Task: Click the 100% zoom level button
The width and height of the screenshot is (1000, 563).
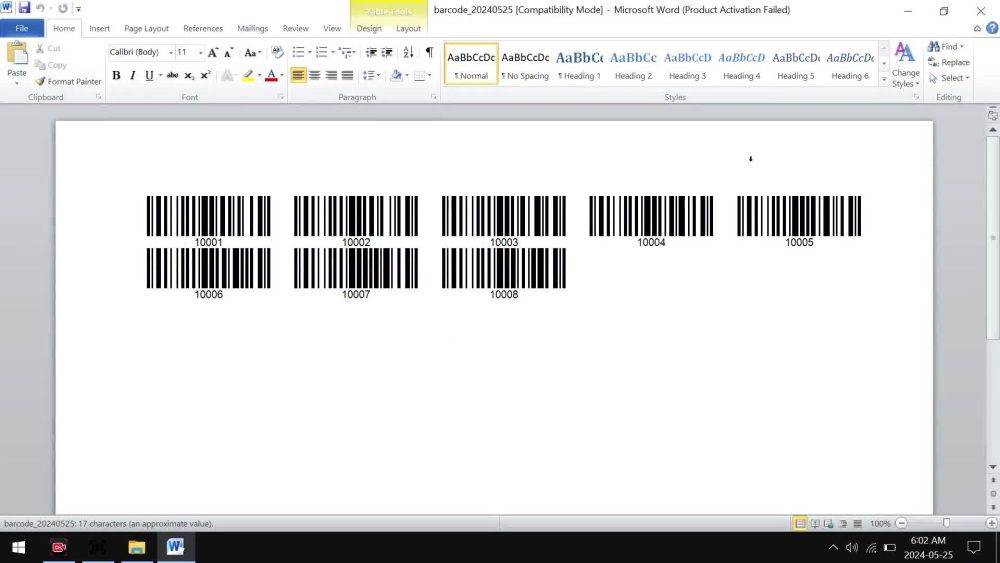Action: coord(880,523)
